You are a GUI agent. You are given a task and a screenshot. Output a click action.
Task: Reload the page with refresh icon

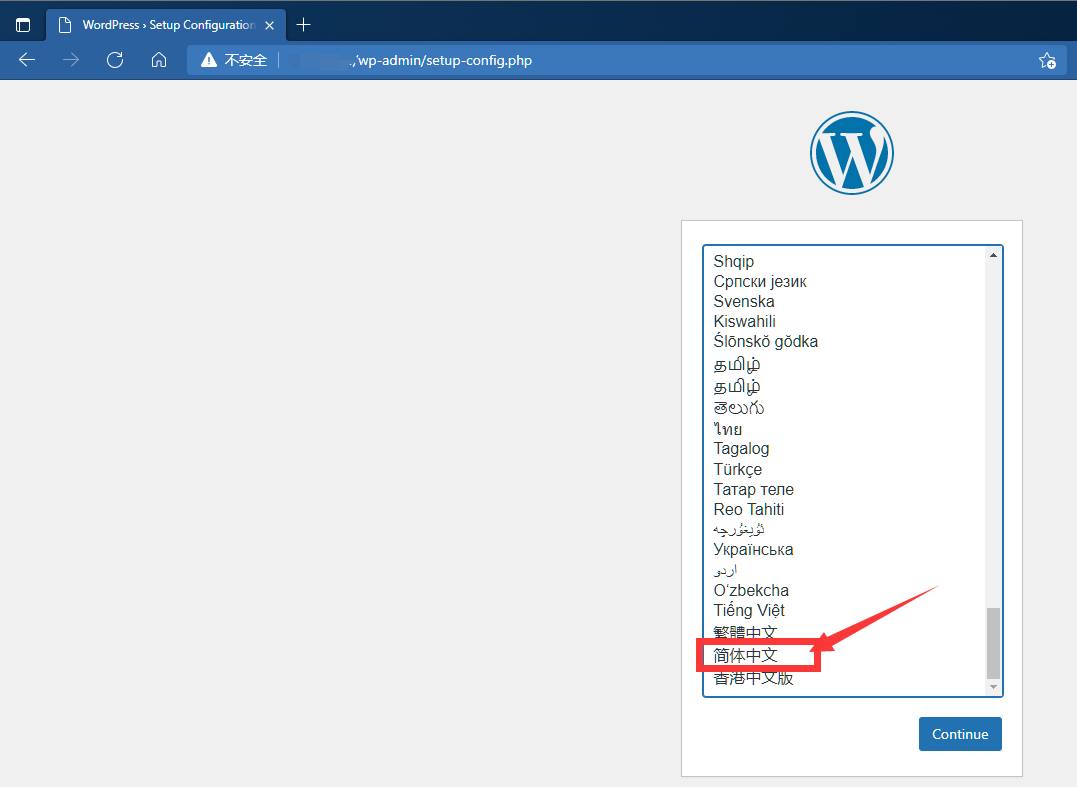pos(115,60)
